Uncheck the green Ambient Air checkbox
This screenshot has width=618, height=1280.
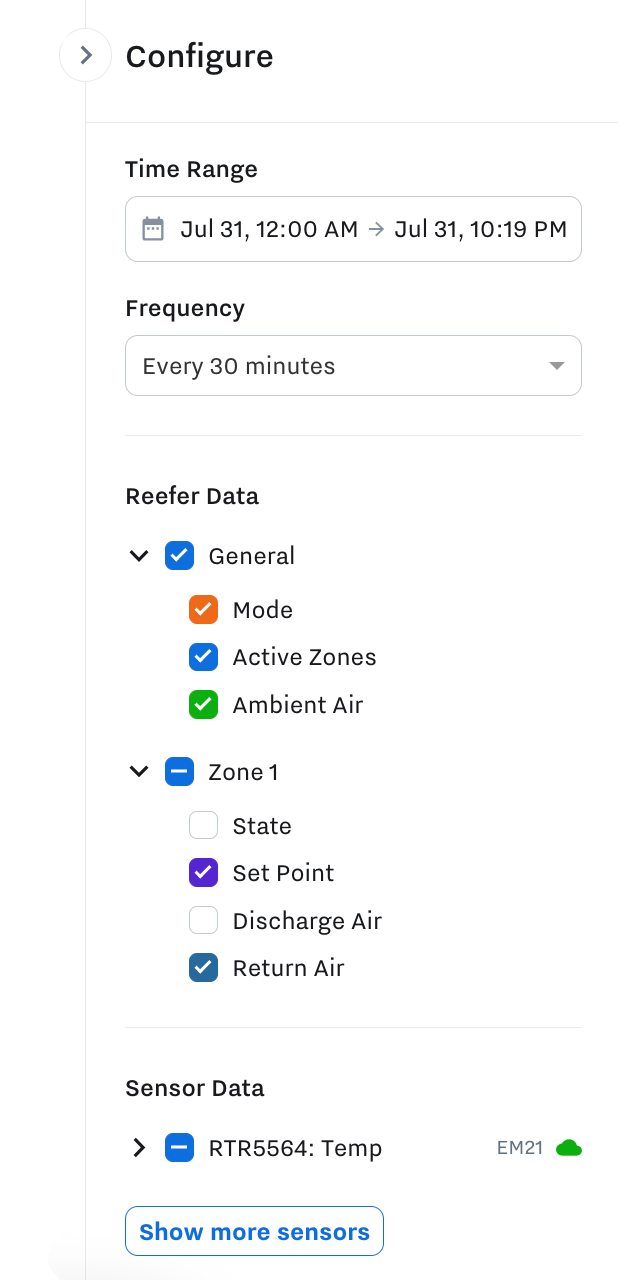[203, 704]
